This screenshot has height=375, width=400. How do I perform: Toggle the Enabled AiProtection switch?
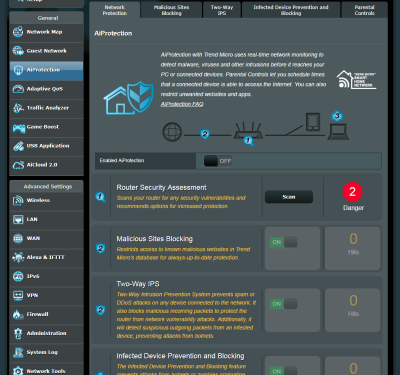pos(218,161)
